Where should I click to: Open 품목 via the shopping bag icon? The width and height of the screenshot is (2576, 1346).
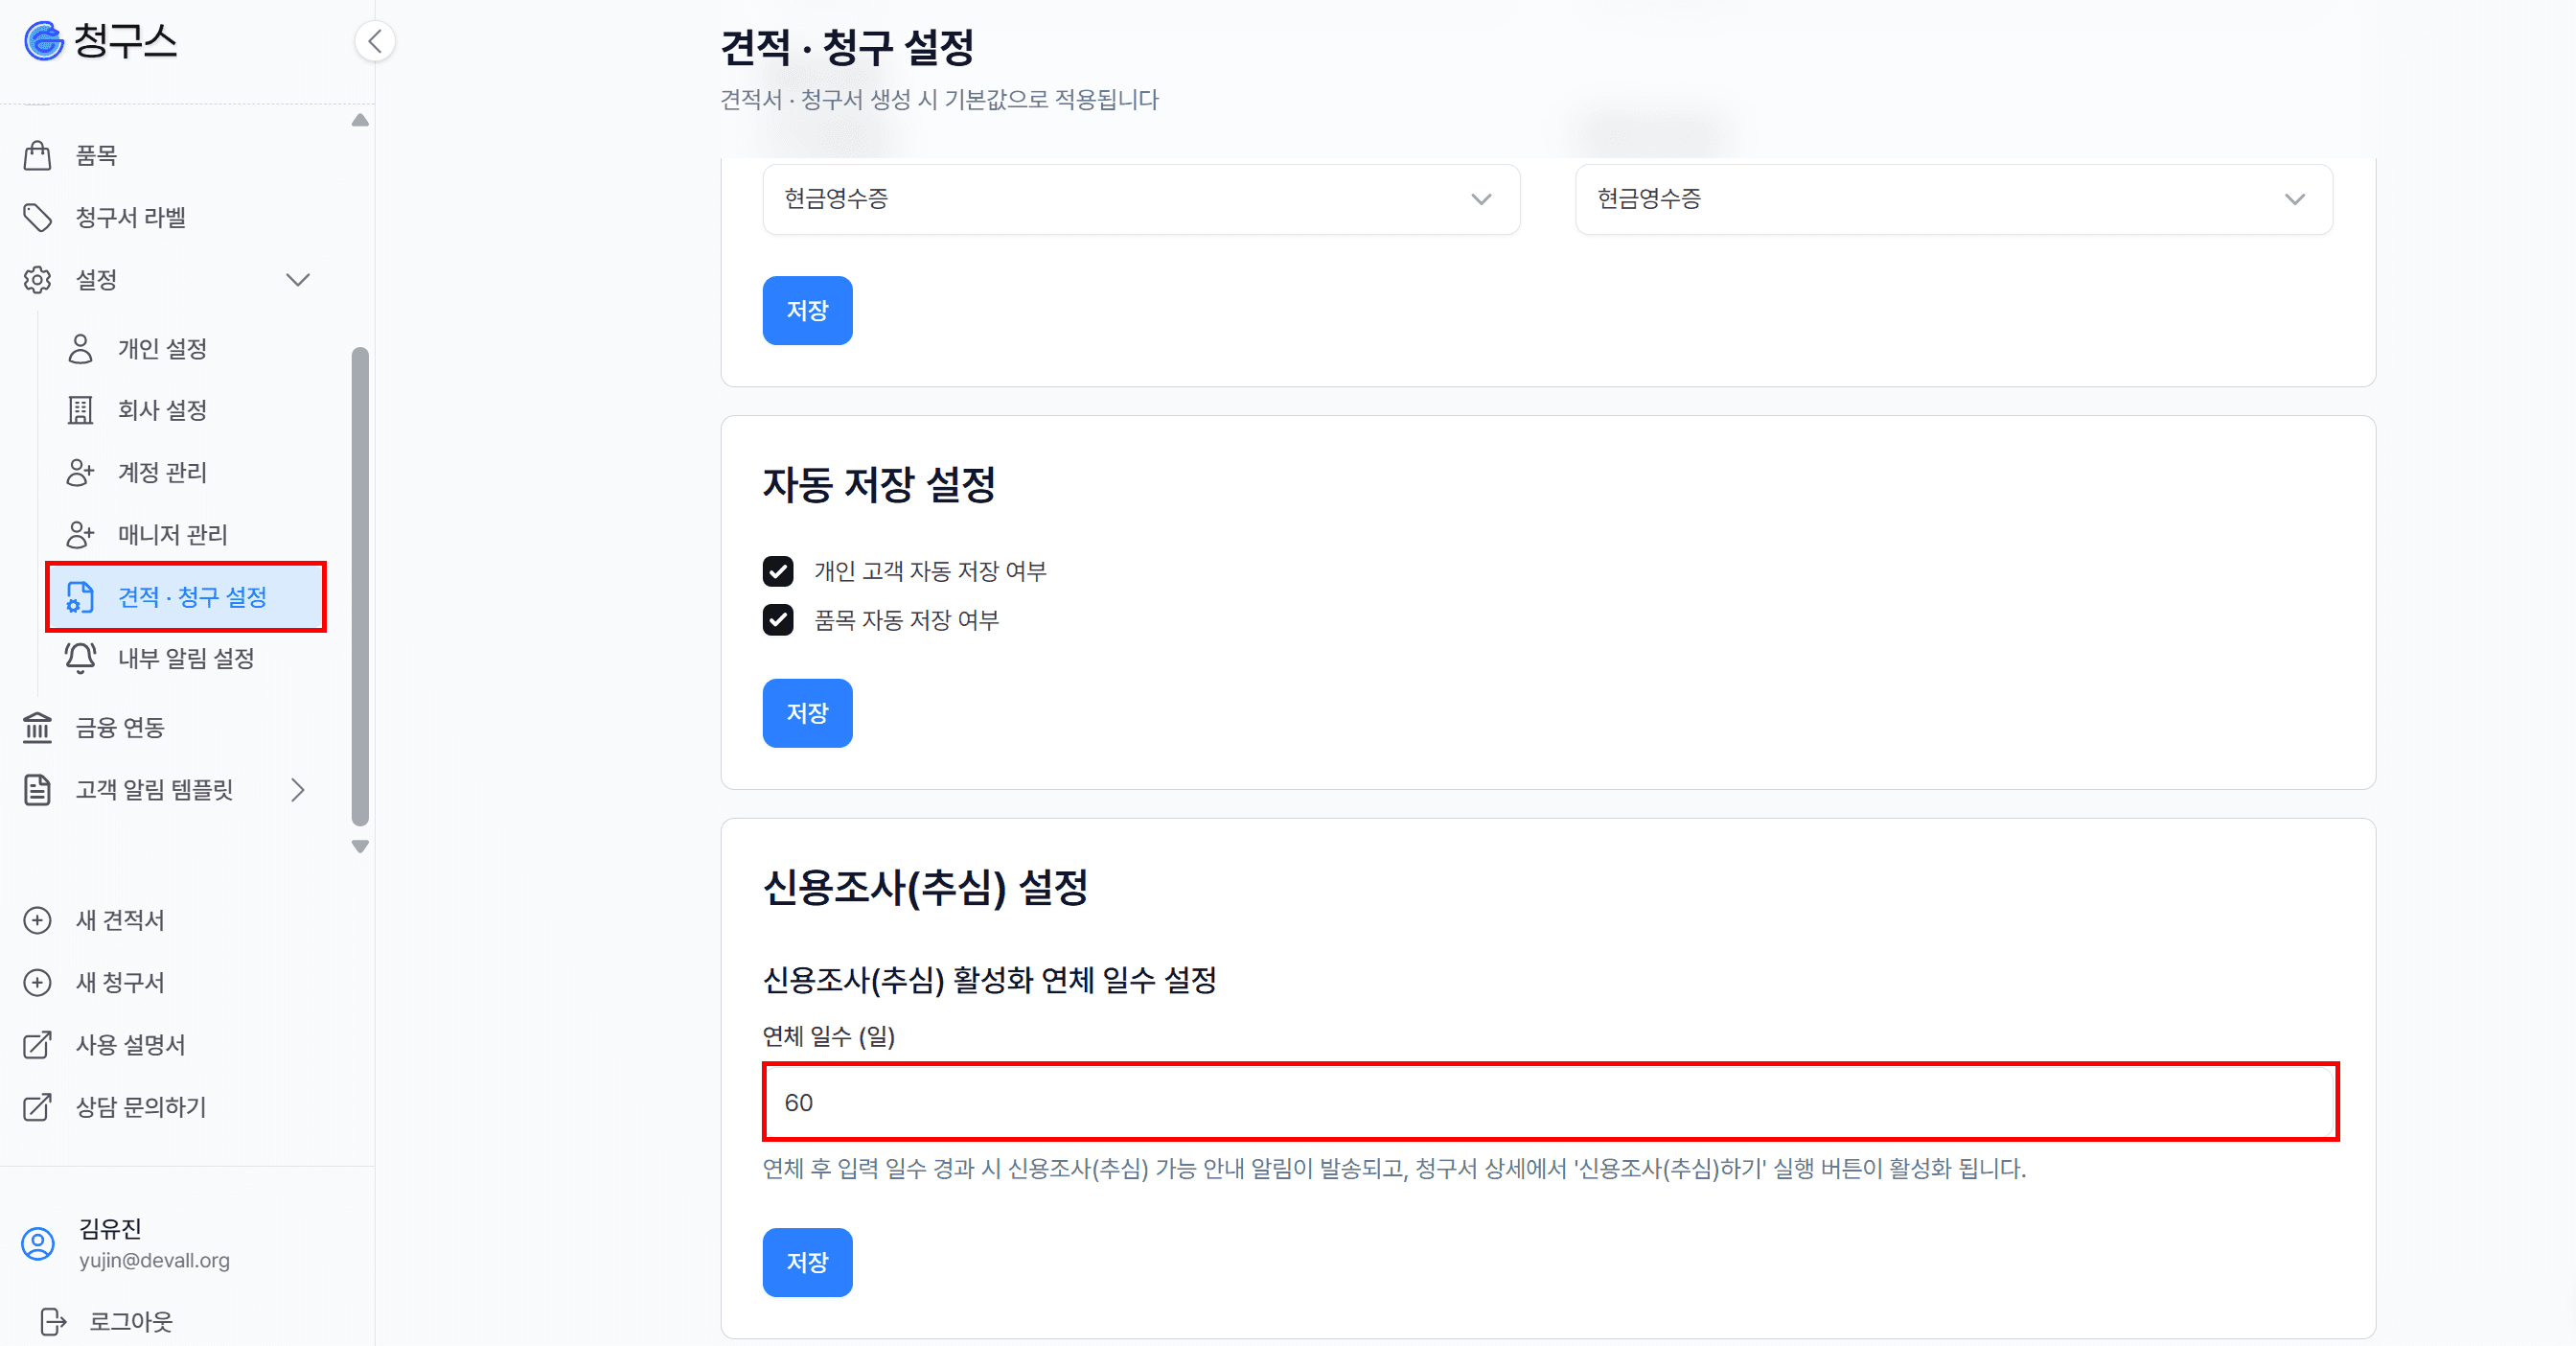tap(38, 156)
